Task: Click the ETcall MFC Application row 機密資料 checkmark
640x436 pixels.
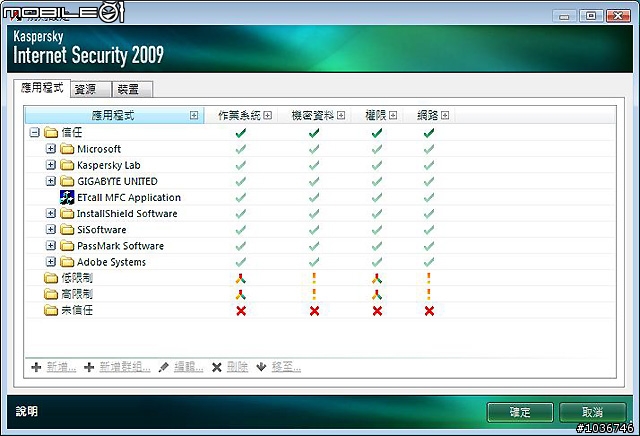Action: (314, 198)
